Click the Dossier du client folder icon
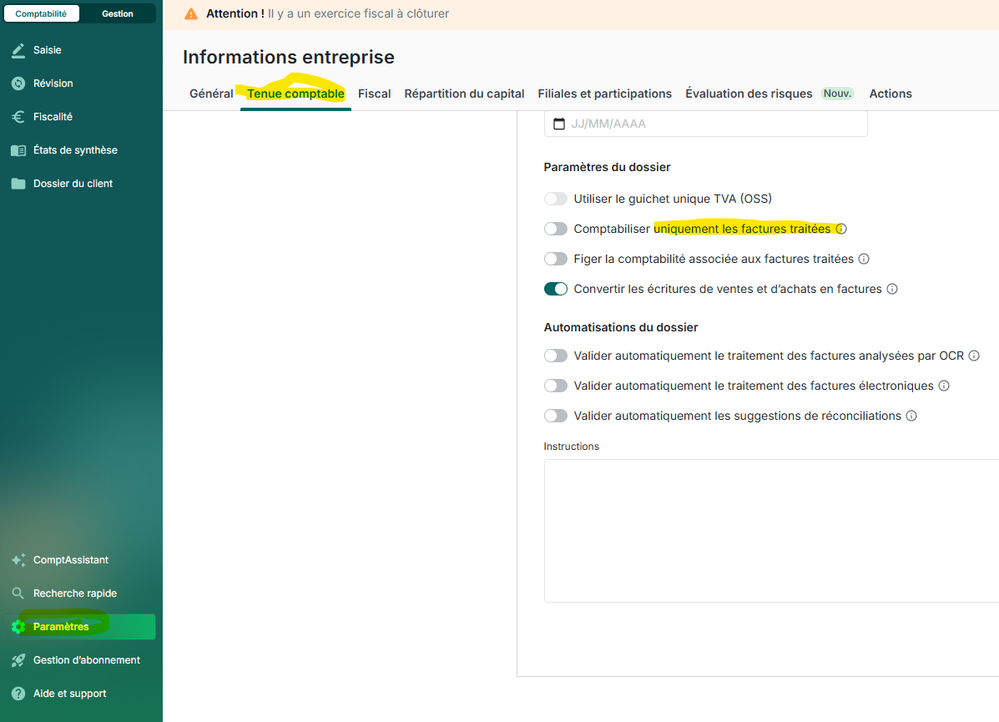This screenshot has width=999, height=722. [18, 184]
